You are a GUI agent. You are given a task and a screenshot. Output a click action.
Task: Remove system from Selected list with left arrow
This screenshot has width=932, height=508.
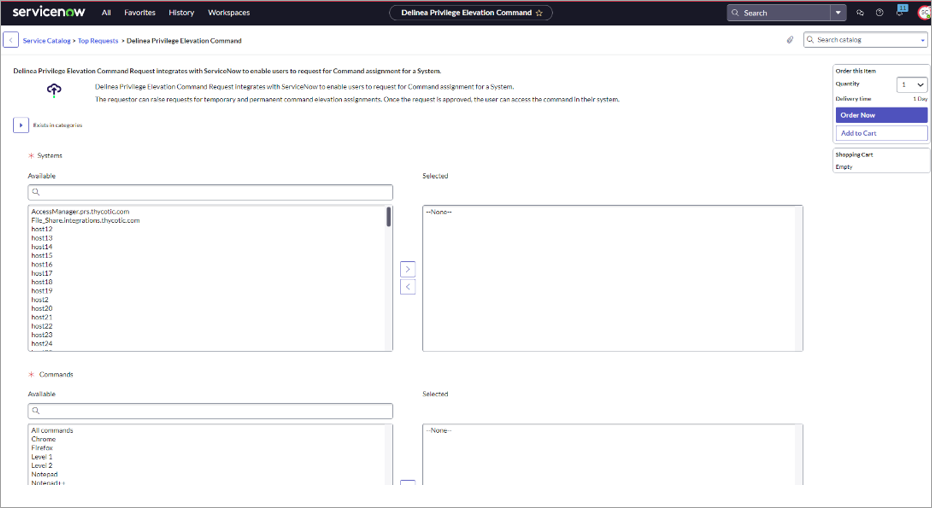coord(407,287)
